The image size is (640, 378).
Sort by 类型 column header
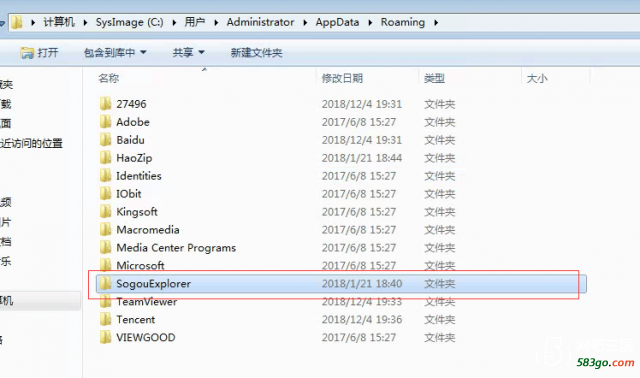pos(434,78)
